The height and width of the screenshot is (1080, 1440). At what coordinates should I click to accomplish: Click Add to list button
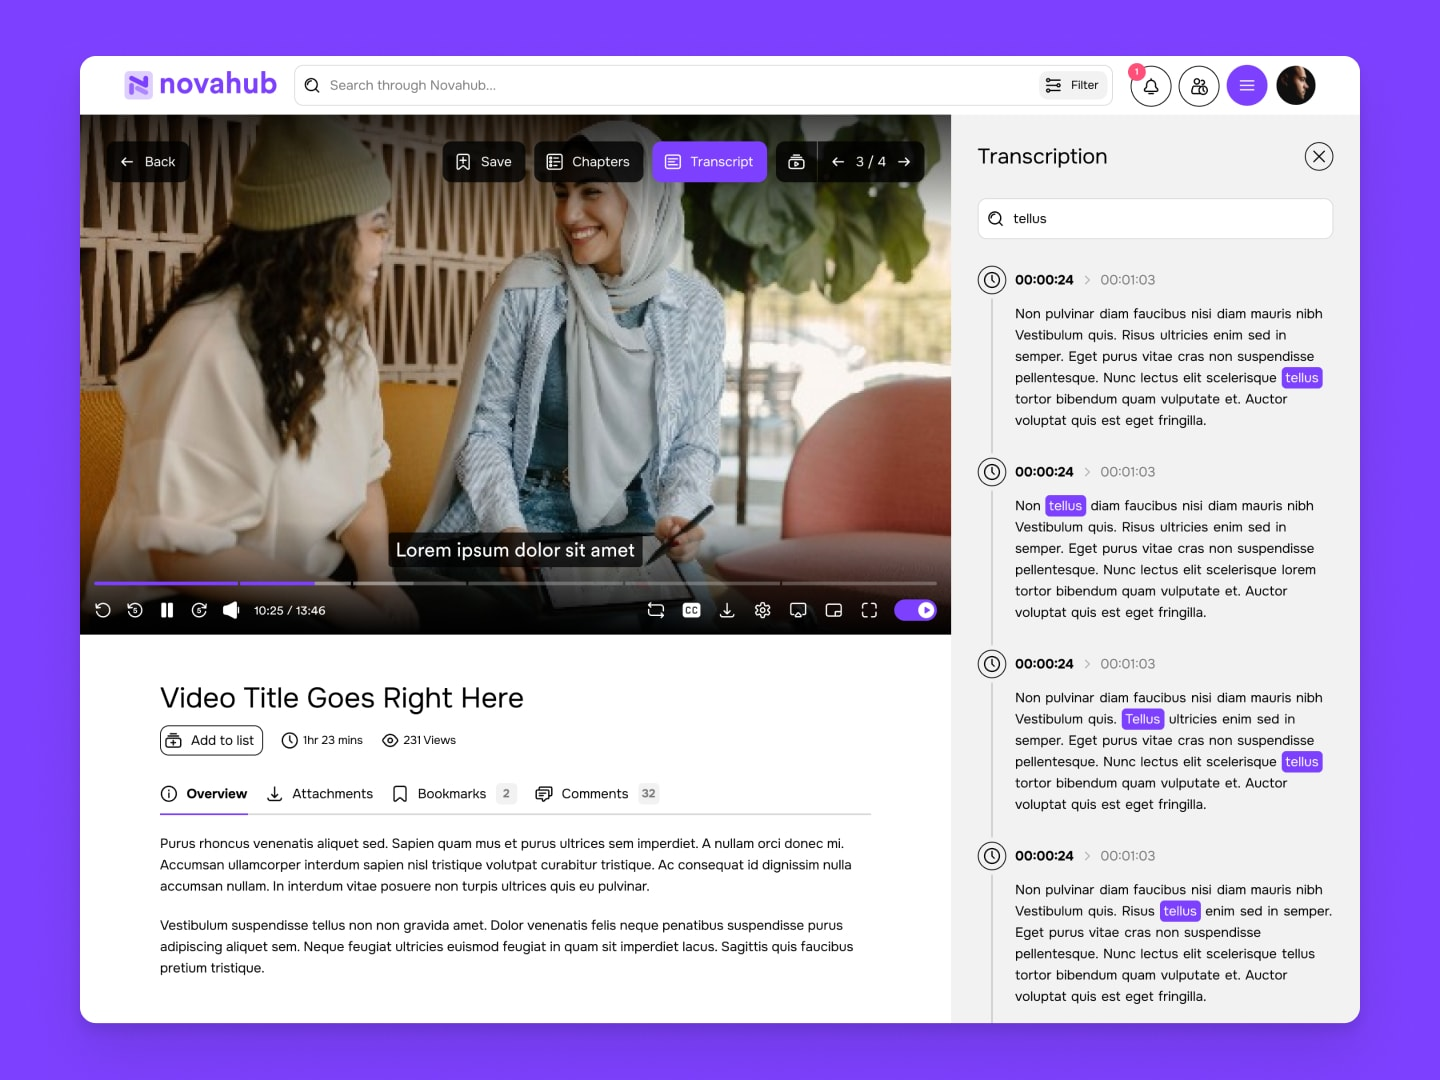[x=211, y=740]
